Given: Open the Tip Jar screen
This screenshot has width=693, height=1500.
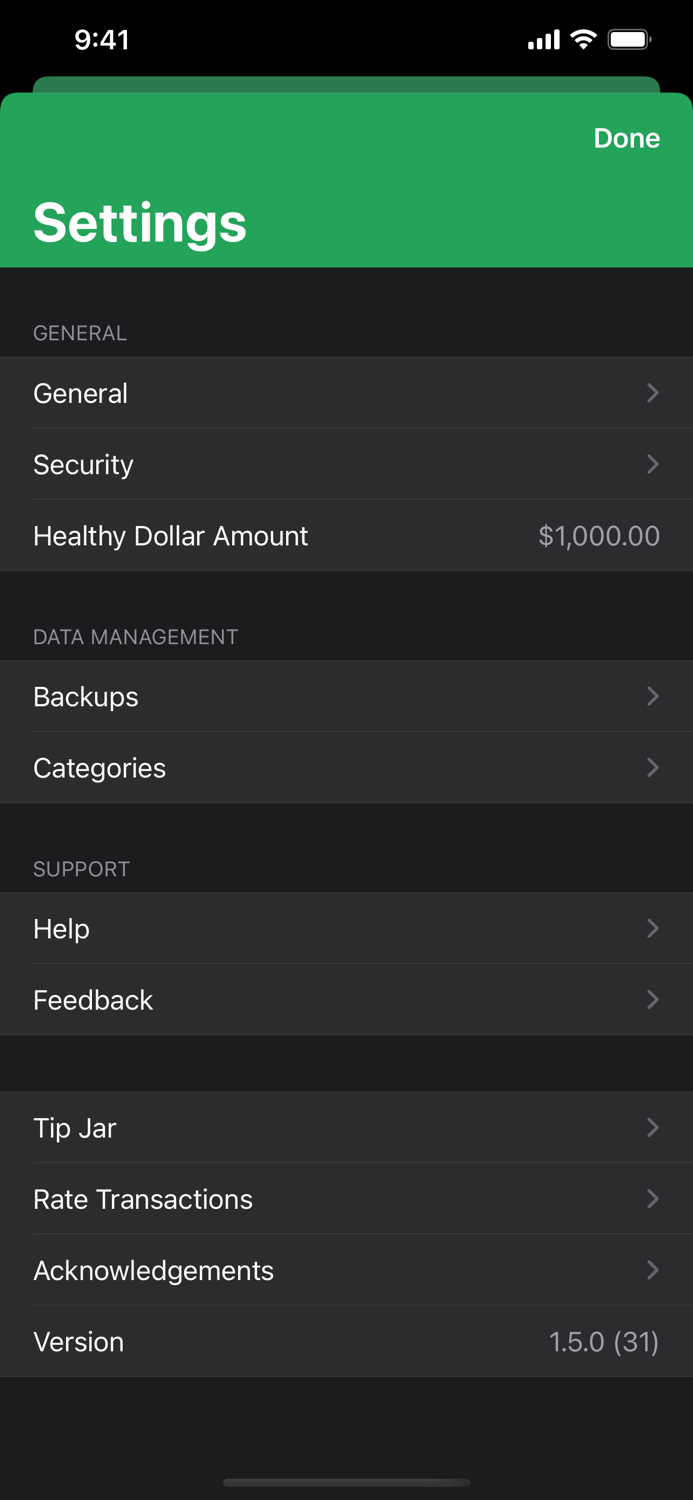Looking at the screenshot, I should [x=74, y=1128].
